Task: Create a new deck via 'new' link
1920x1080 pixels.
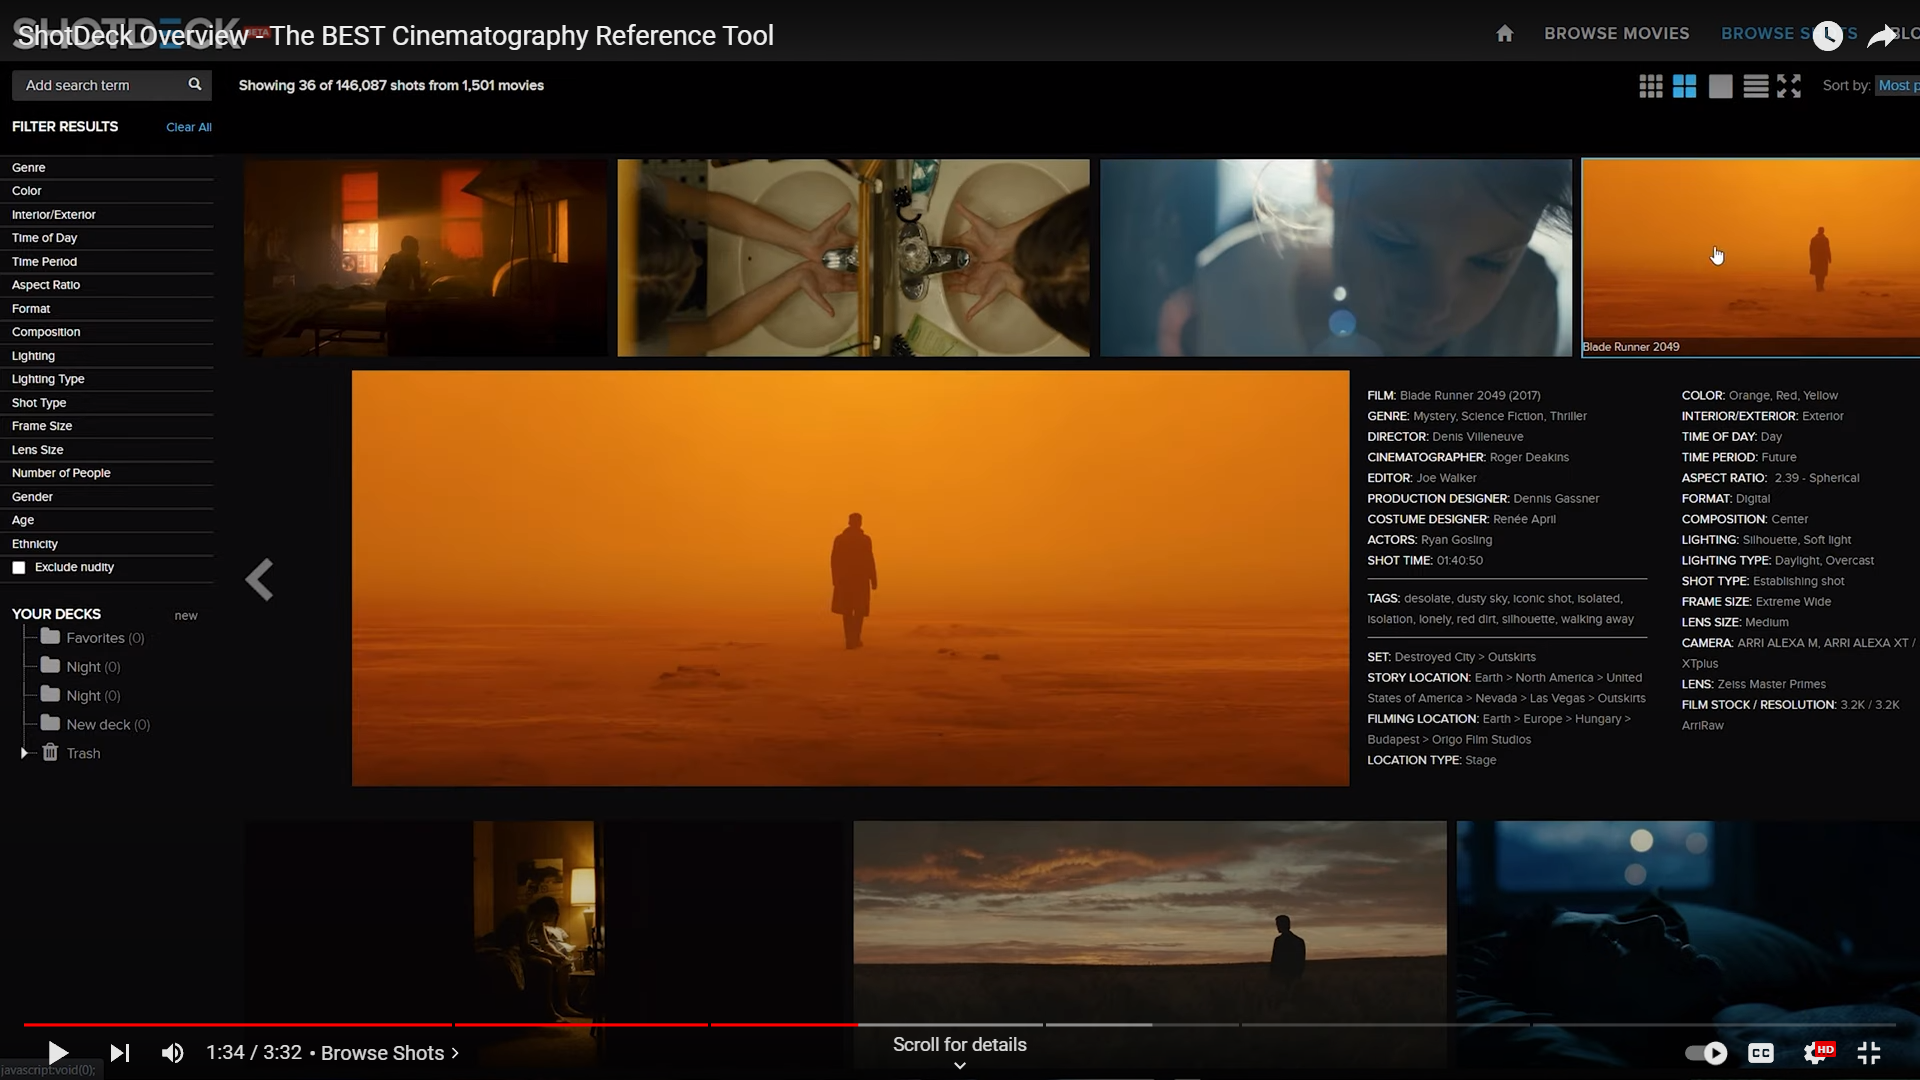Action: tap(186, 615)
